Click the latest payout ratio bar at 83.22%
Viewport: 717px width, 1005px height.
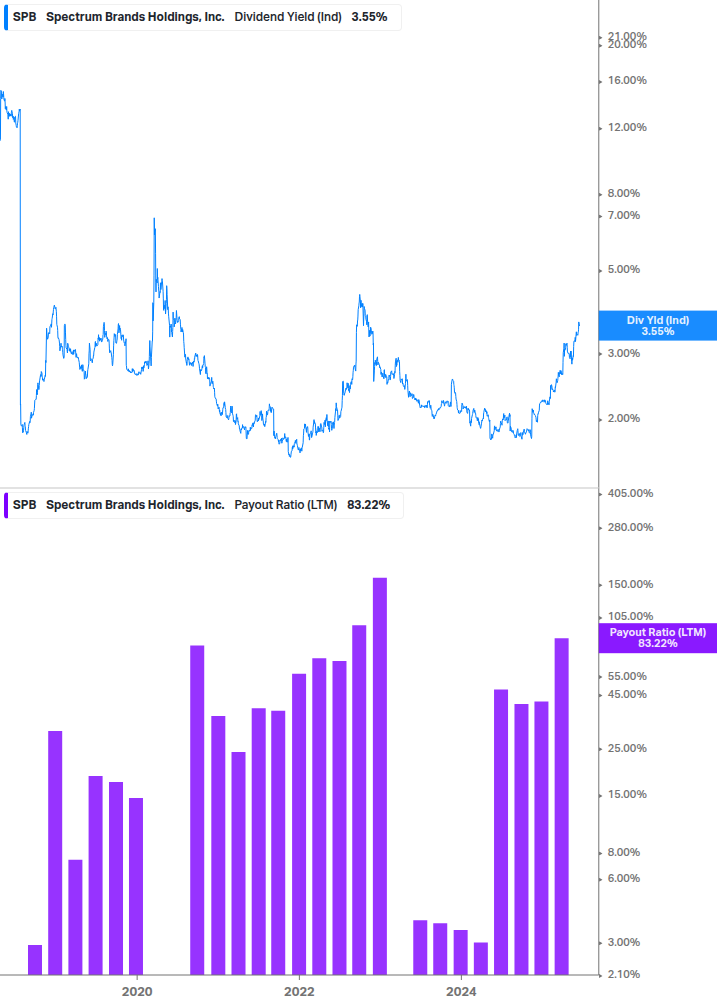[x=561, y=806]
